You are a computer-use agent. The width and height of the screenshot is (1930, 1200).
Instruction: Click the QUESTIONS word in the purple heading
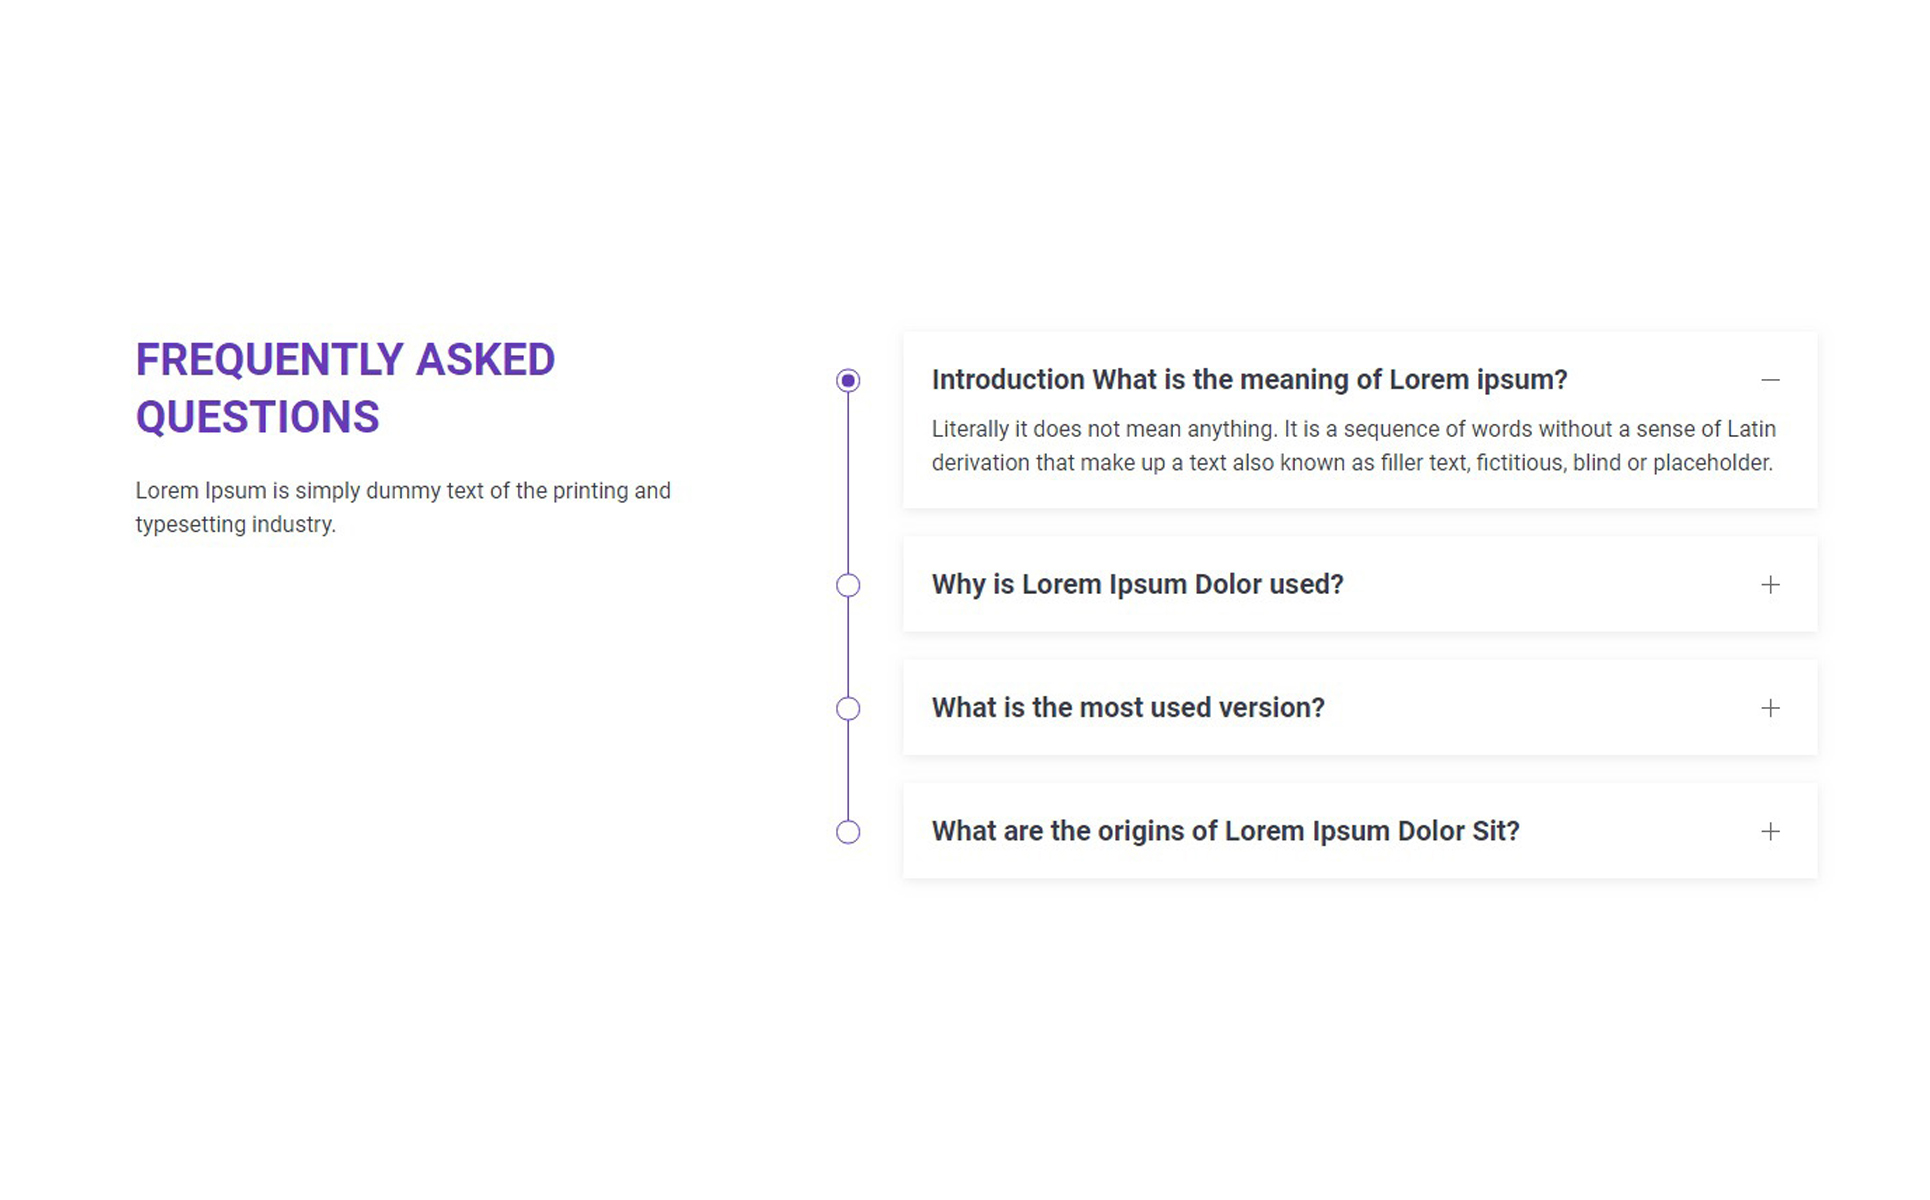(x=259, y=419)
